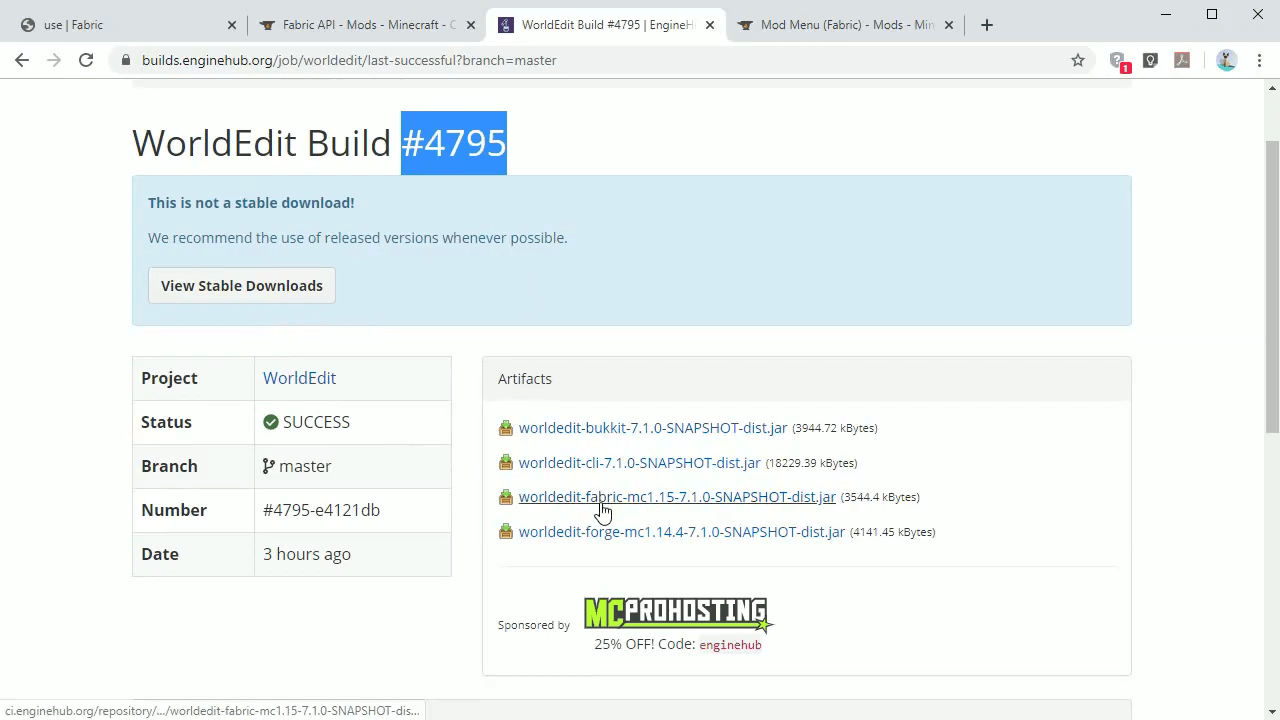
Task: Click View Stable Downloads button
Action: click(242, 285)
